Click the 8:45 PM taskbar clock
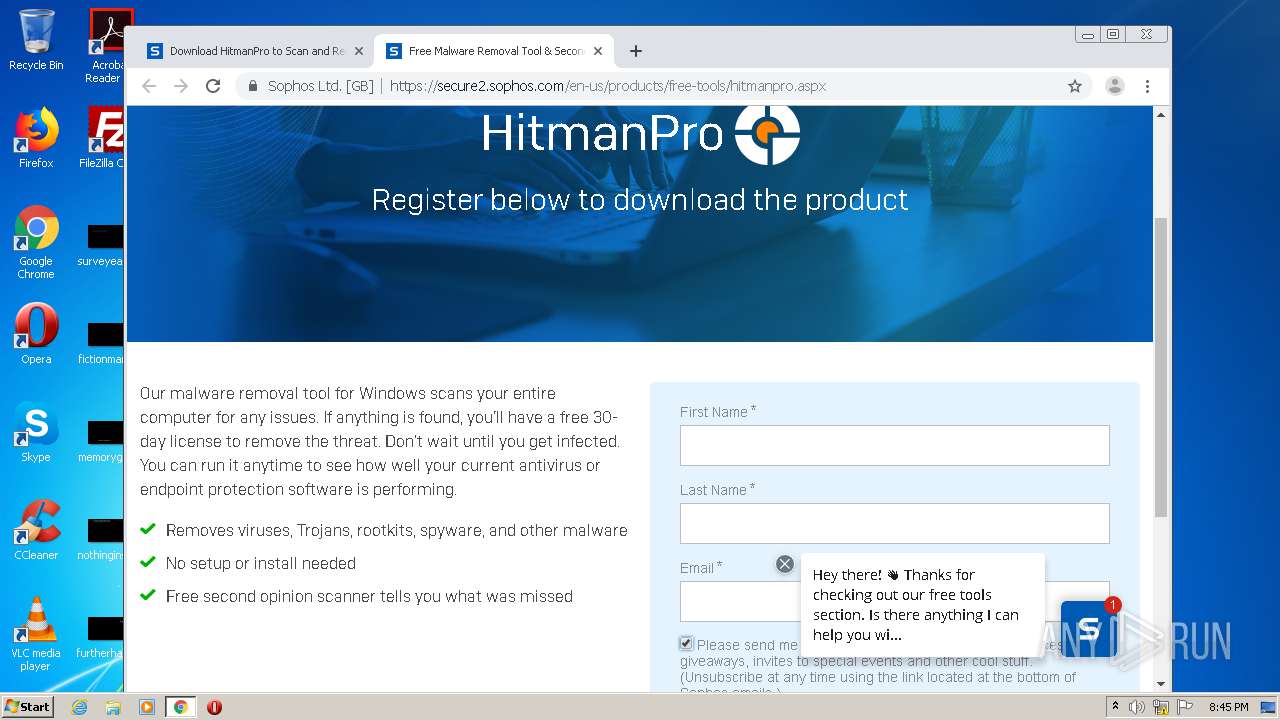Viewport: 1280px width, 720px height. point(1228,707)
